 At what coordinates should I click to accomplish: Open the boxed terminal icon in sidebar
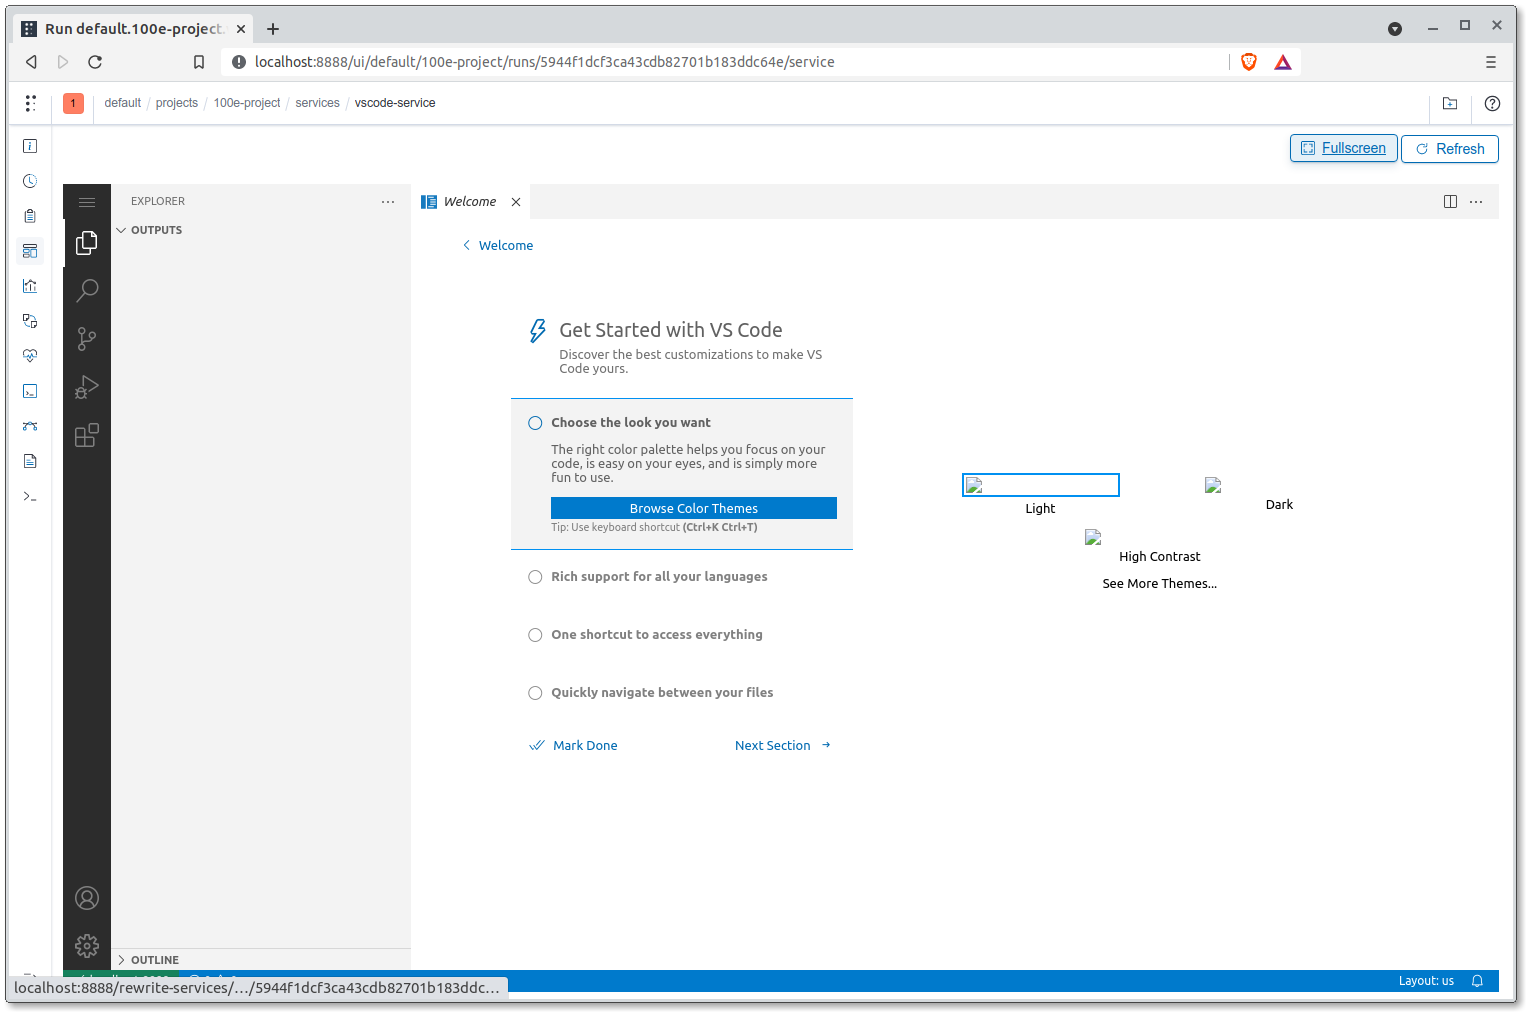(x=30, y=391)
